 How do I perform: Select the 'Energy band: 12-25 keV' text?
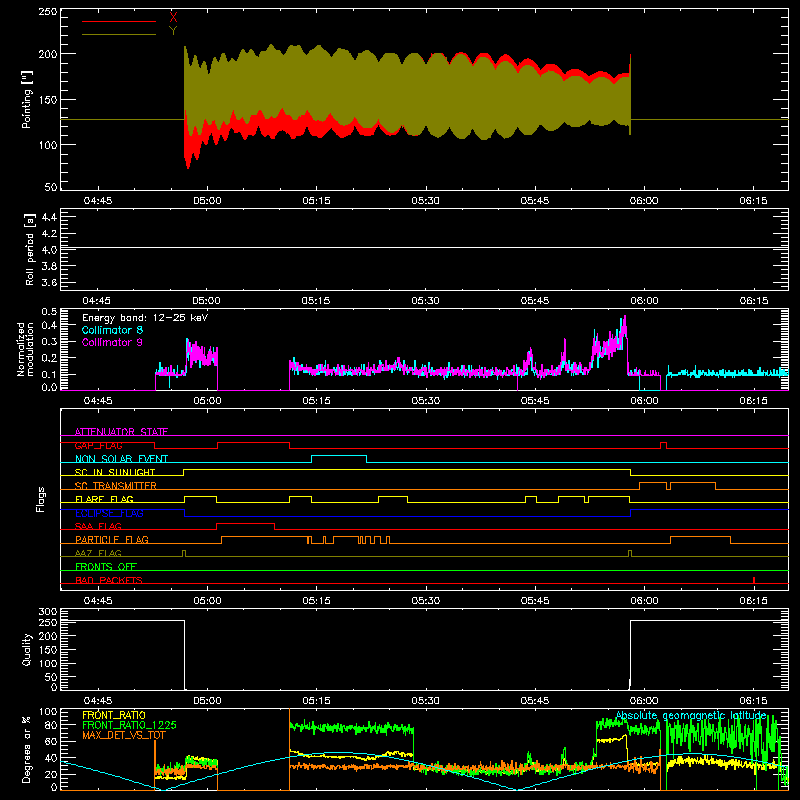point(145,318)
